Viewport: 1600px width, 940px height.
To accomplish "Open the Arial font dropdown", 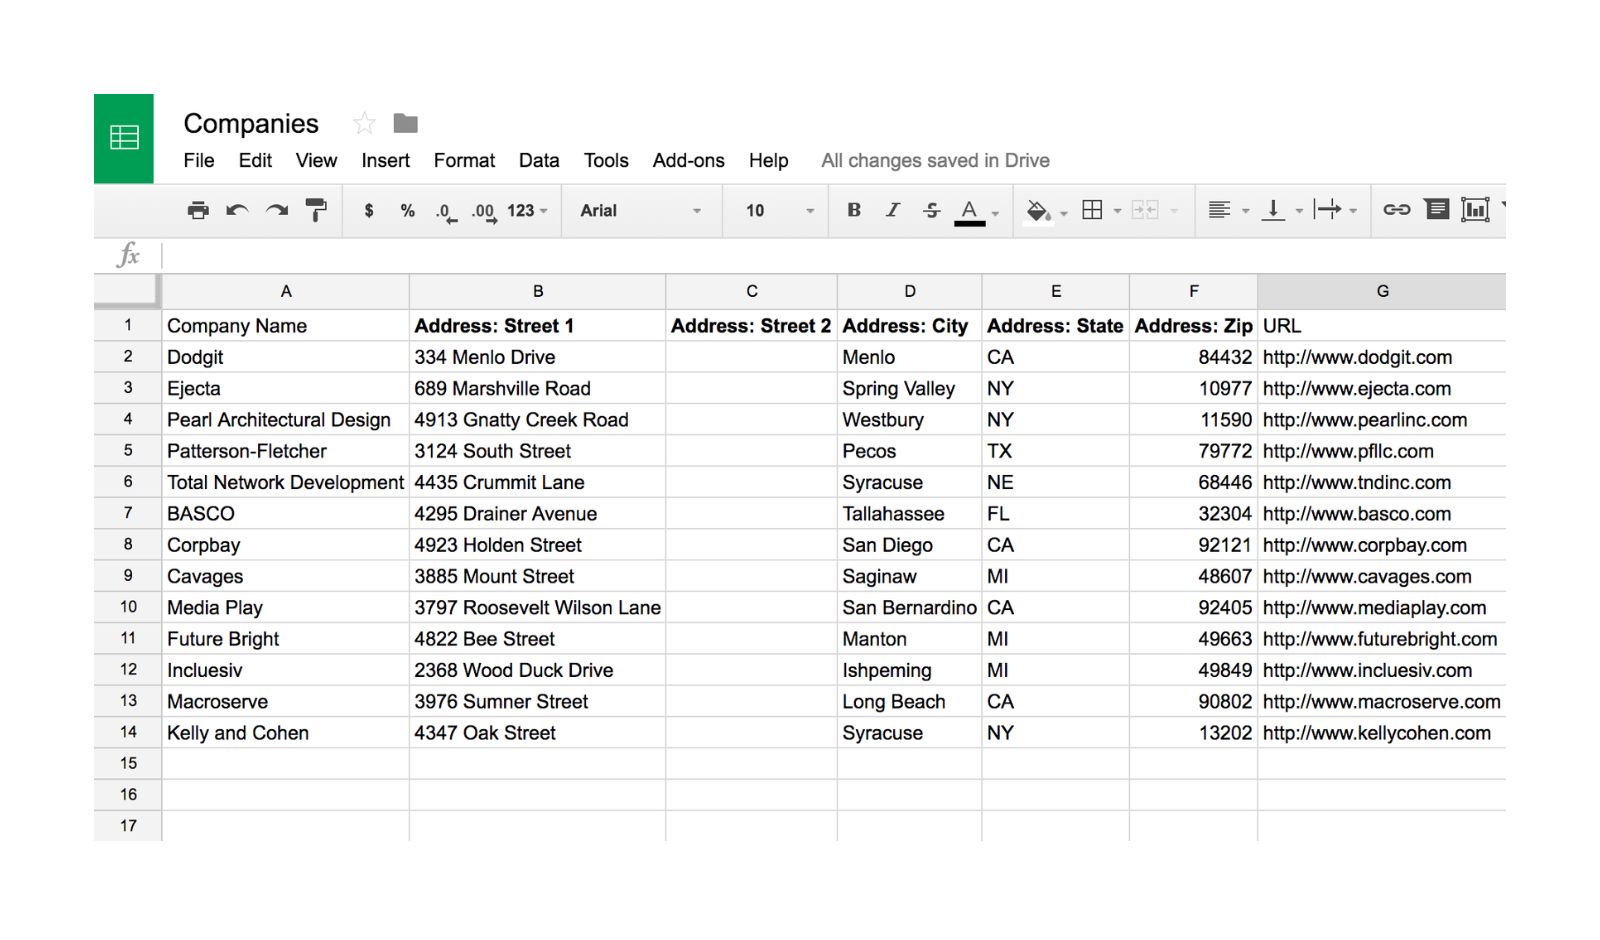I will [641, 211].
